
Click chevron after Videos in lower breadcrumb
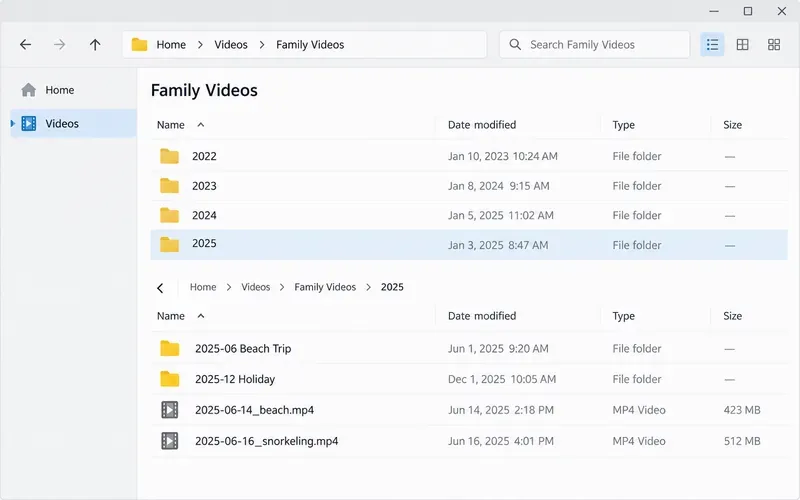pos(282,287)
